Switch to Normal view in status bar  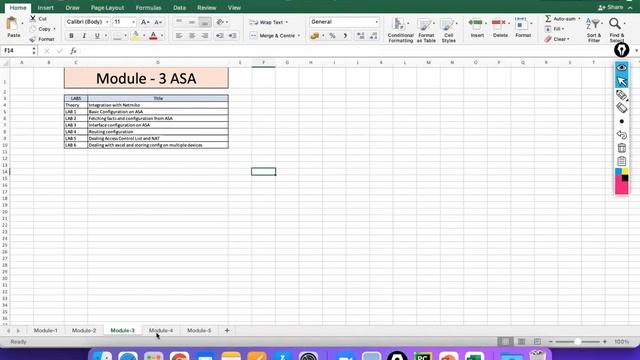pyautogui.click(x=505, y=341)
